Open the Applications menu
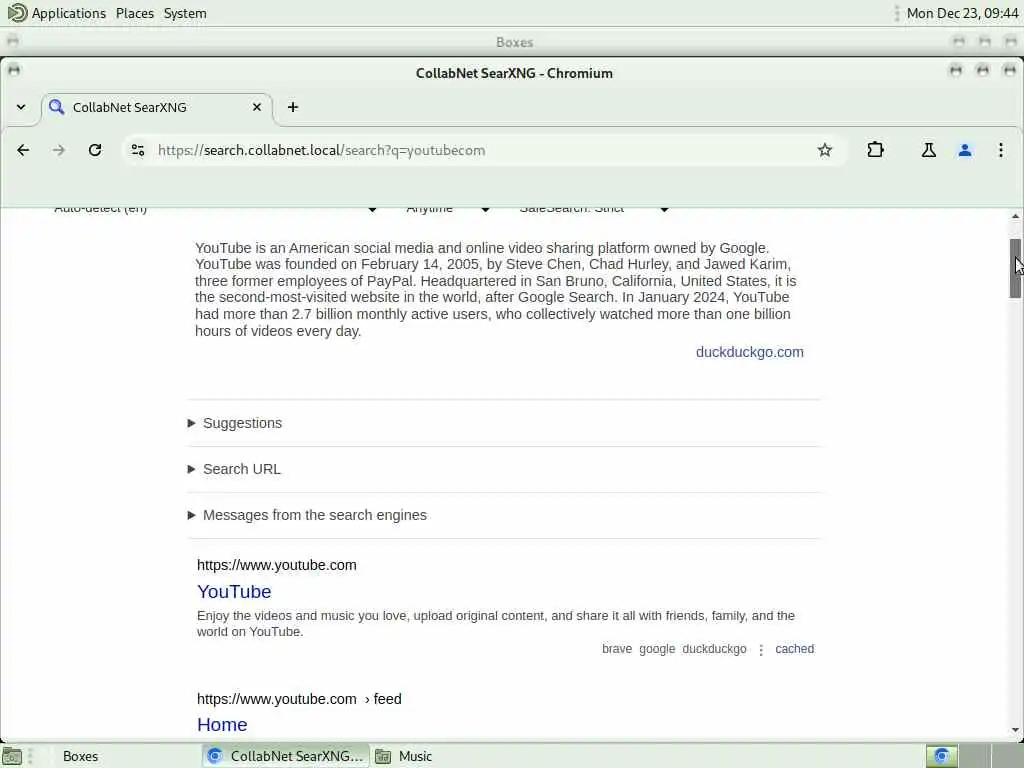The width and height of the screenshot is (1024, 768). [x=57, y=13]
